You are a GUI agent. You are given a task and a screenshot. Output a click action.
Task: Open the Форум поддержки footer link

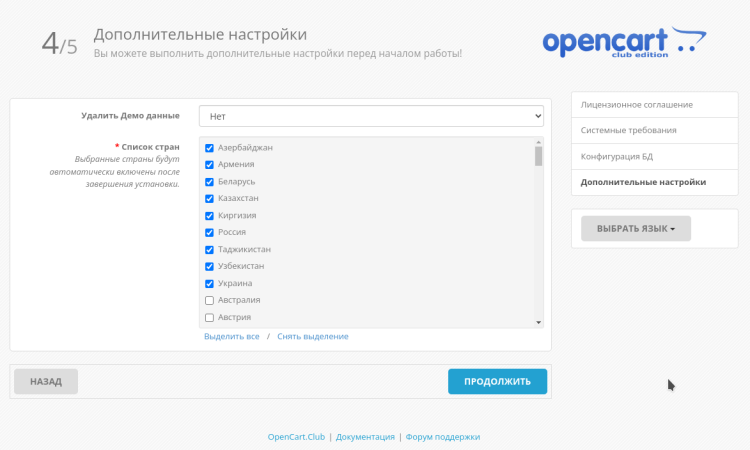pyautogui.click(x=443, y=437)
